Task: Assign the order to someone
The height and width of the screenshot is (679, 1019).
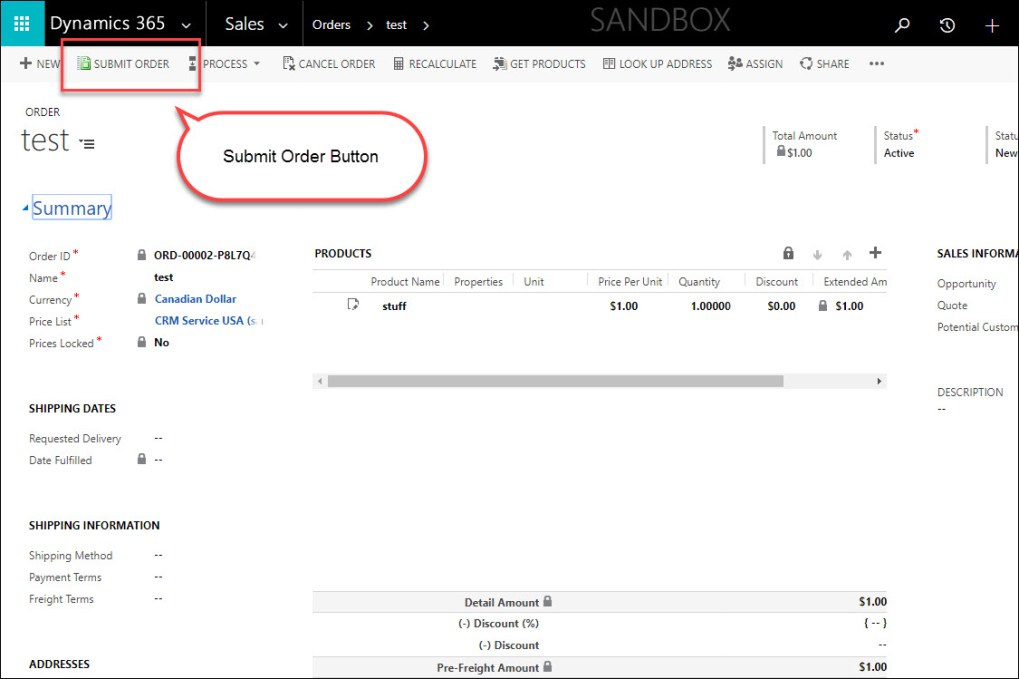Action: tap(754, 63)
